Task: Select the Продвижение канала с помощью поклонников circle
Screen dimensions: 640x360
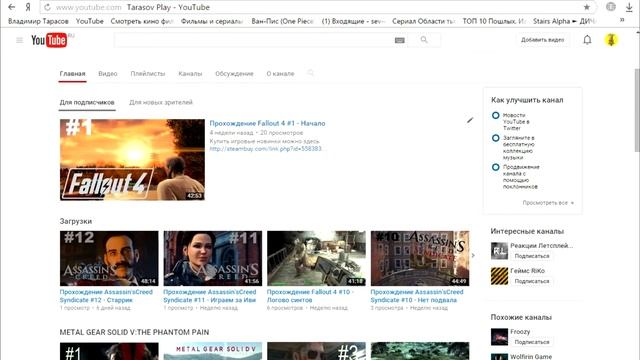Action: (496, 167)
